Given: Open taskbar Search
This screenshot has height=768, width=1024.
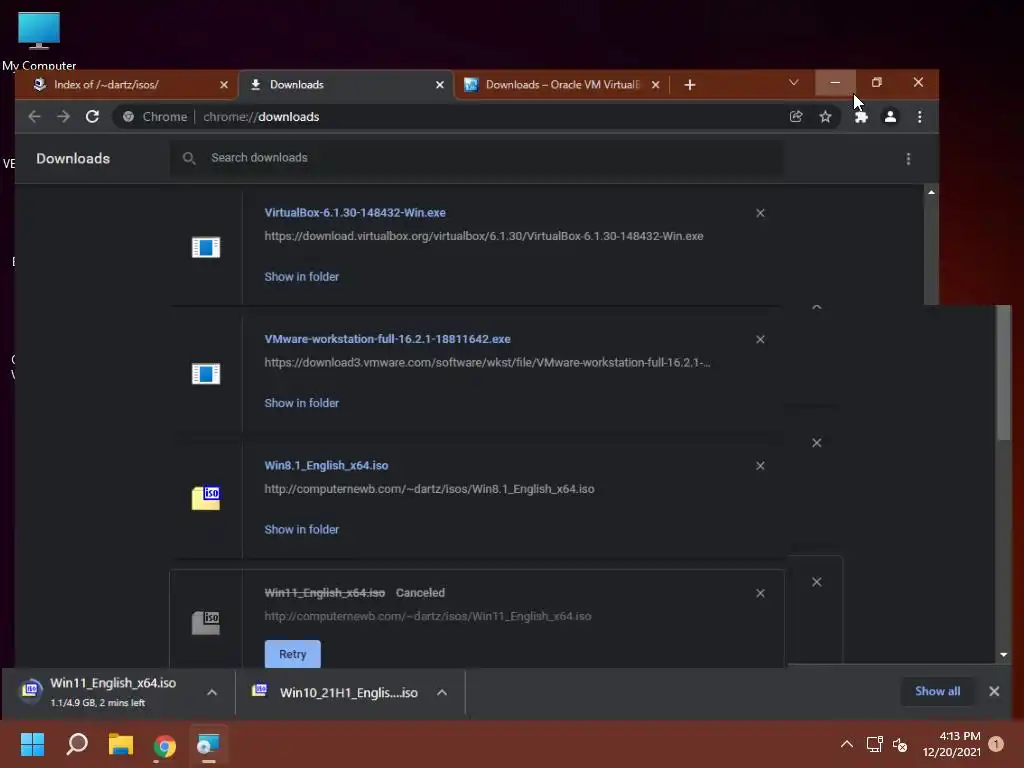Looking at the screenshot, I should (x=77, y=744).
